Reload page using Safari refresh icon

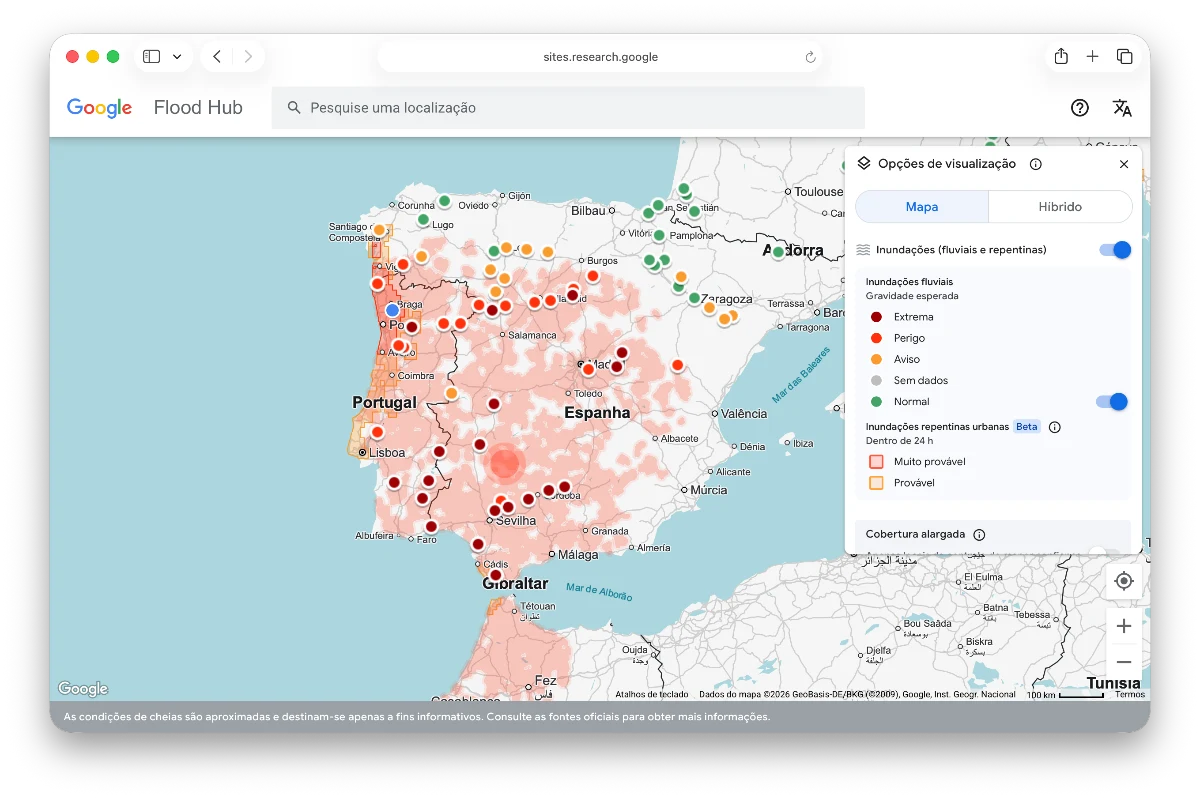click(810, 57)
